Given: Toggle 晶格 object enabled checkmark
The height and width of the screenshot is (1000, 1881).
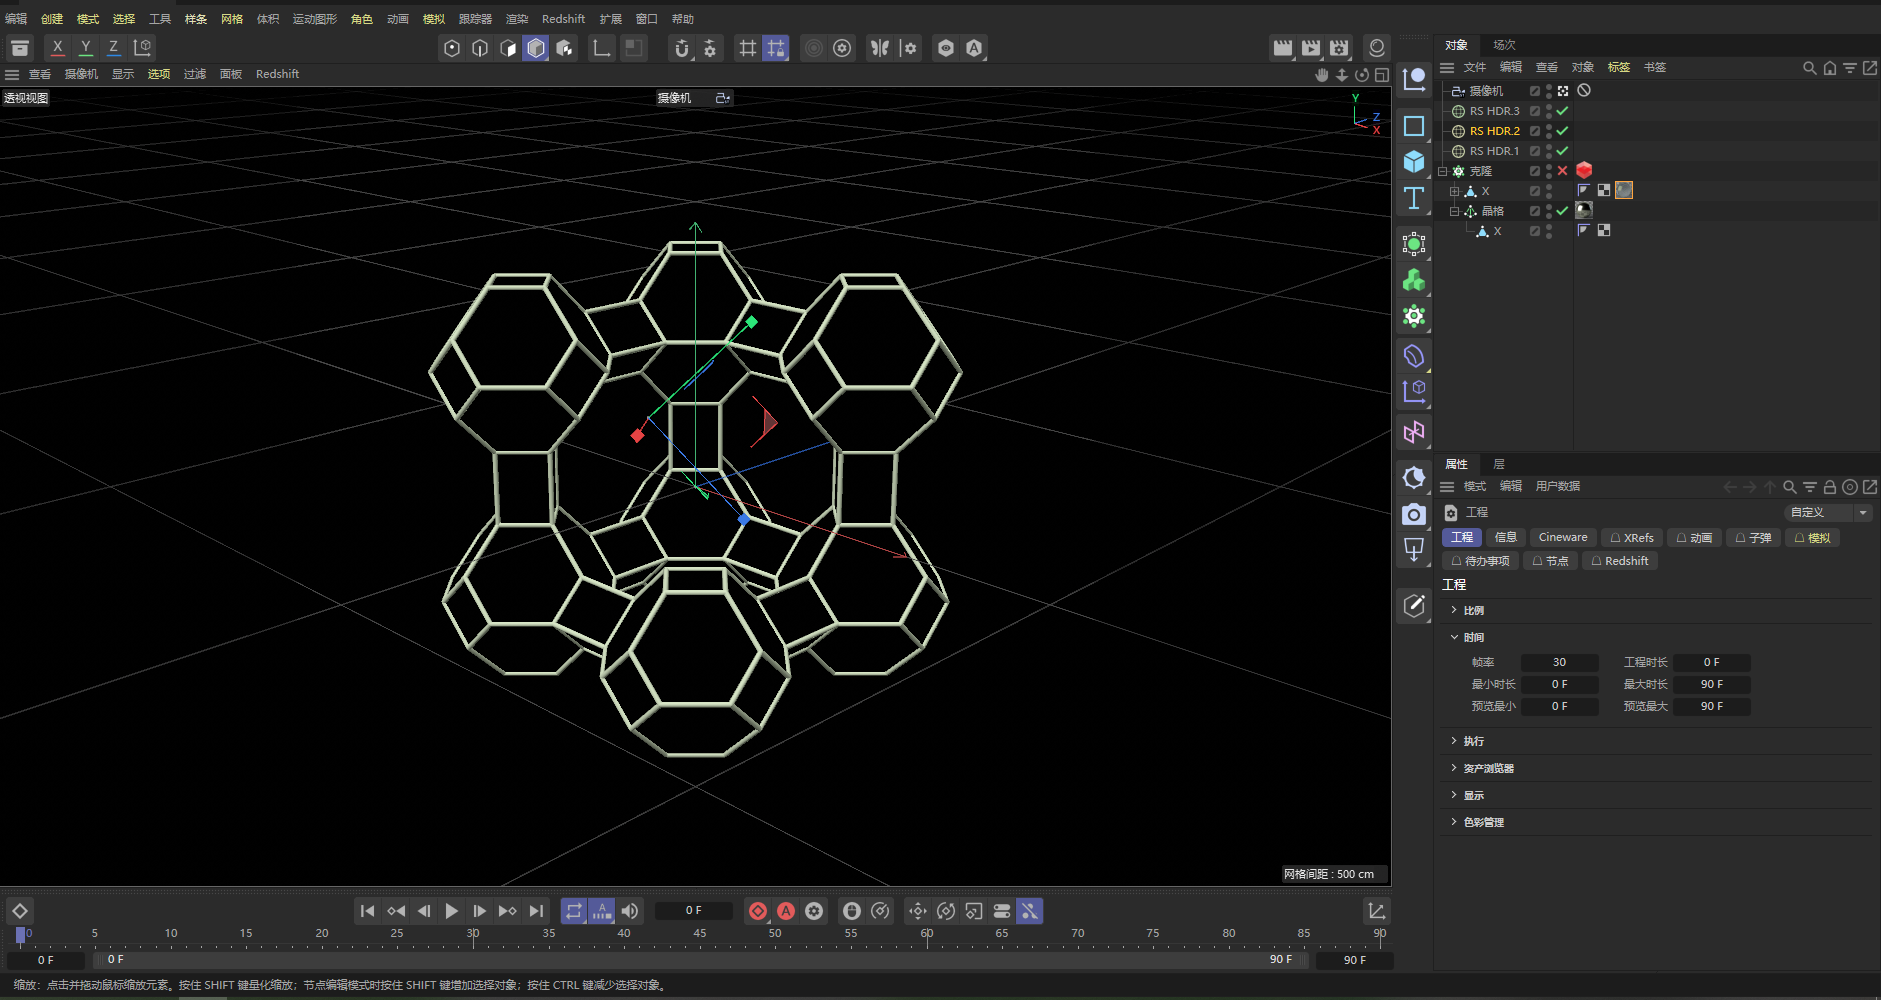Looking at the screenshot, I should point(1562,211).
